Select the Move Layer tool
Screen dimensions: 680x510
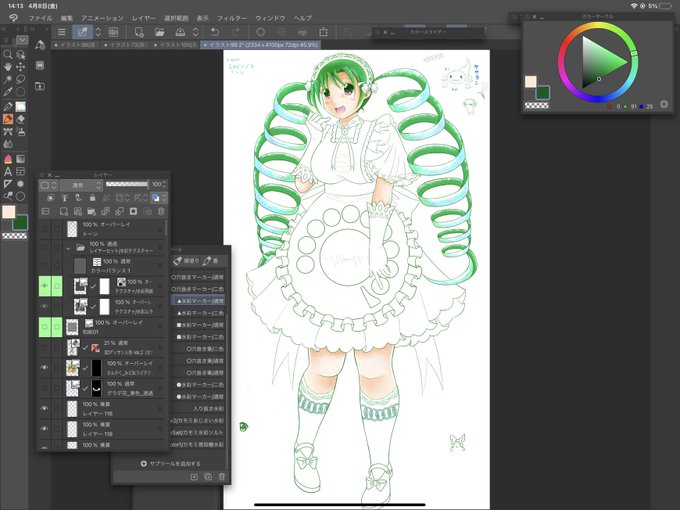click(20, 67)
